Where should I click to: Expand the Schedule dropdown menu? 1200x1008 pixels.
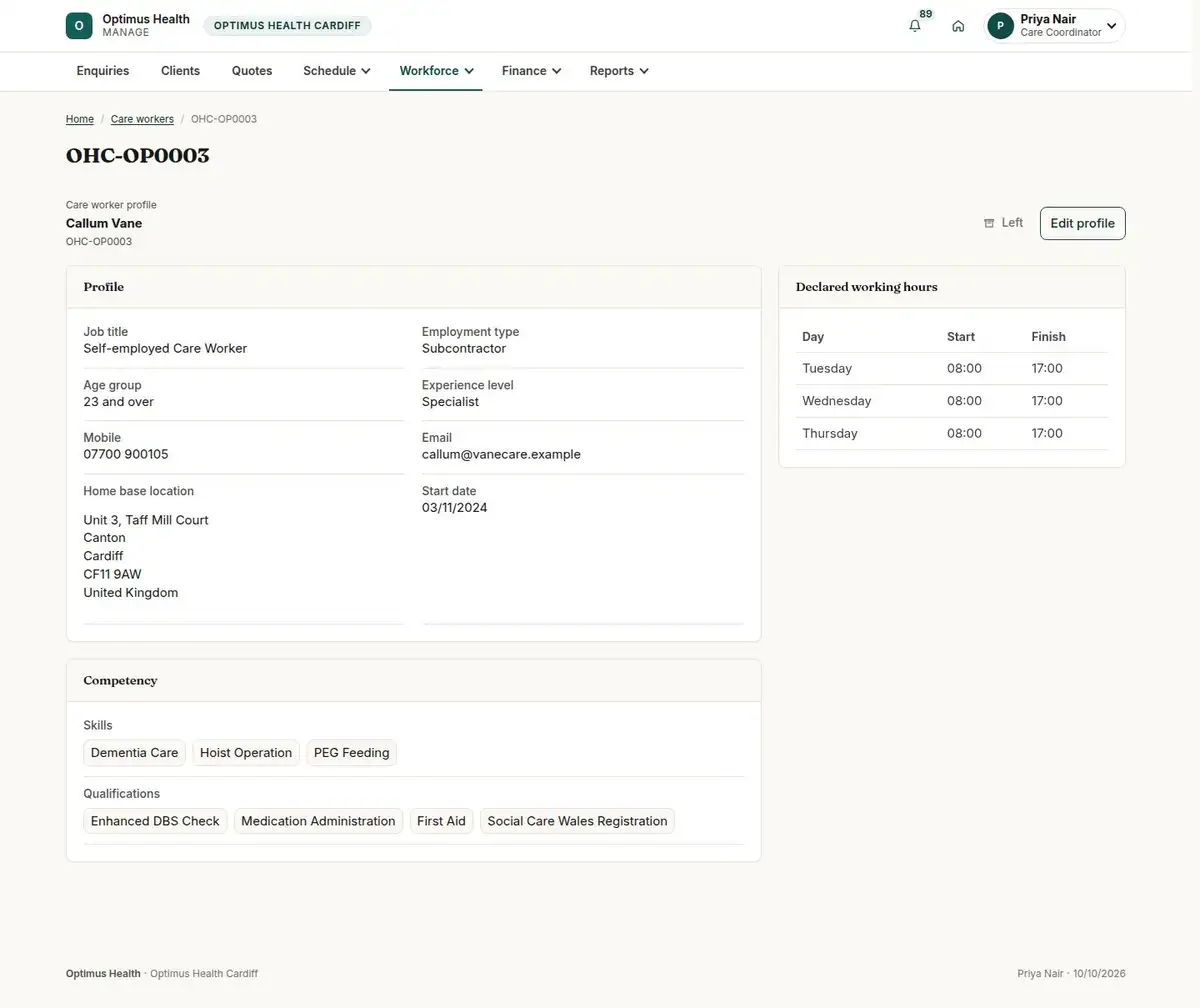click(337, 71)
